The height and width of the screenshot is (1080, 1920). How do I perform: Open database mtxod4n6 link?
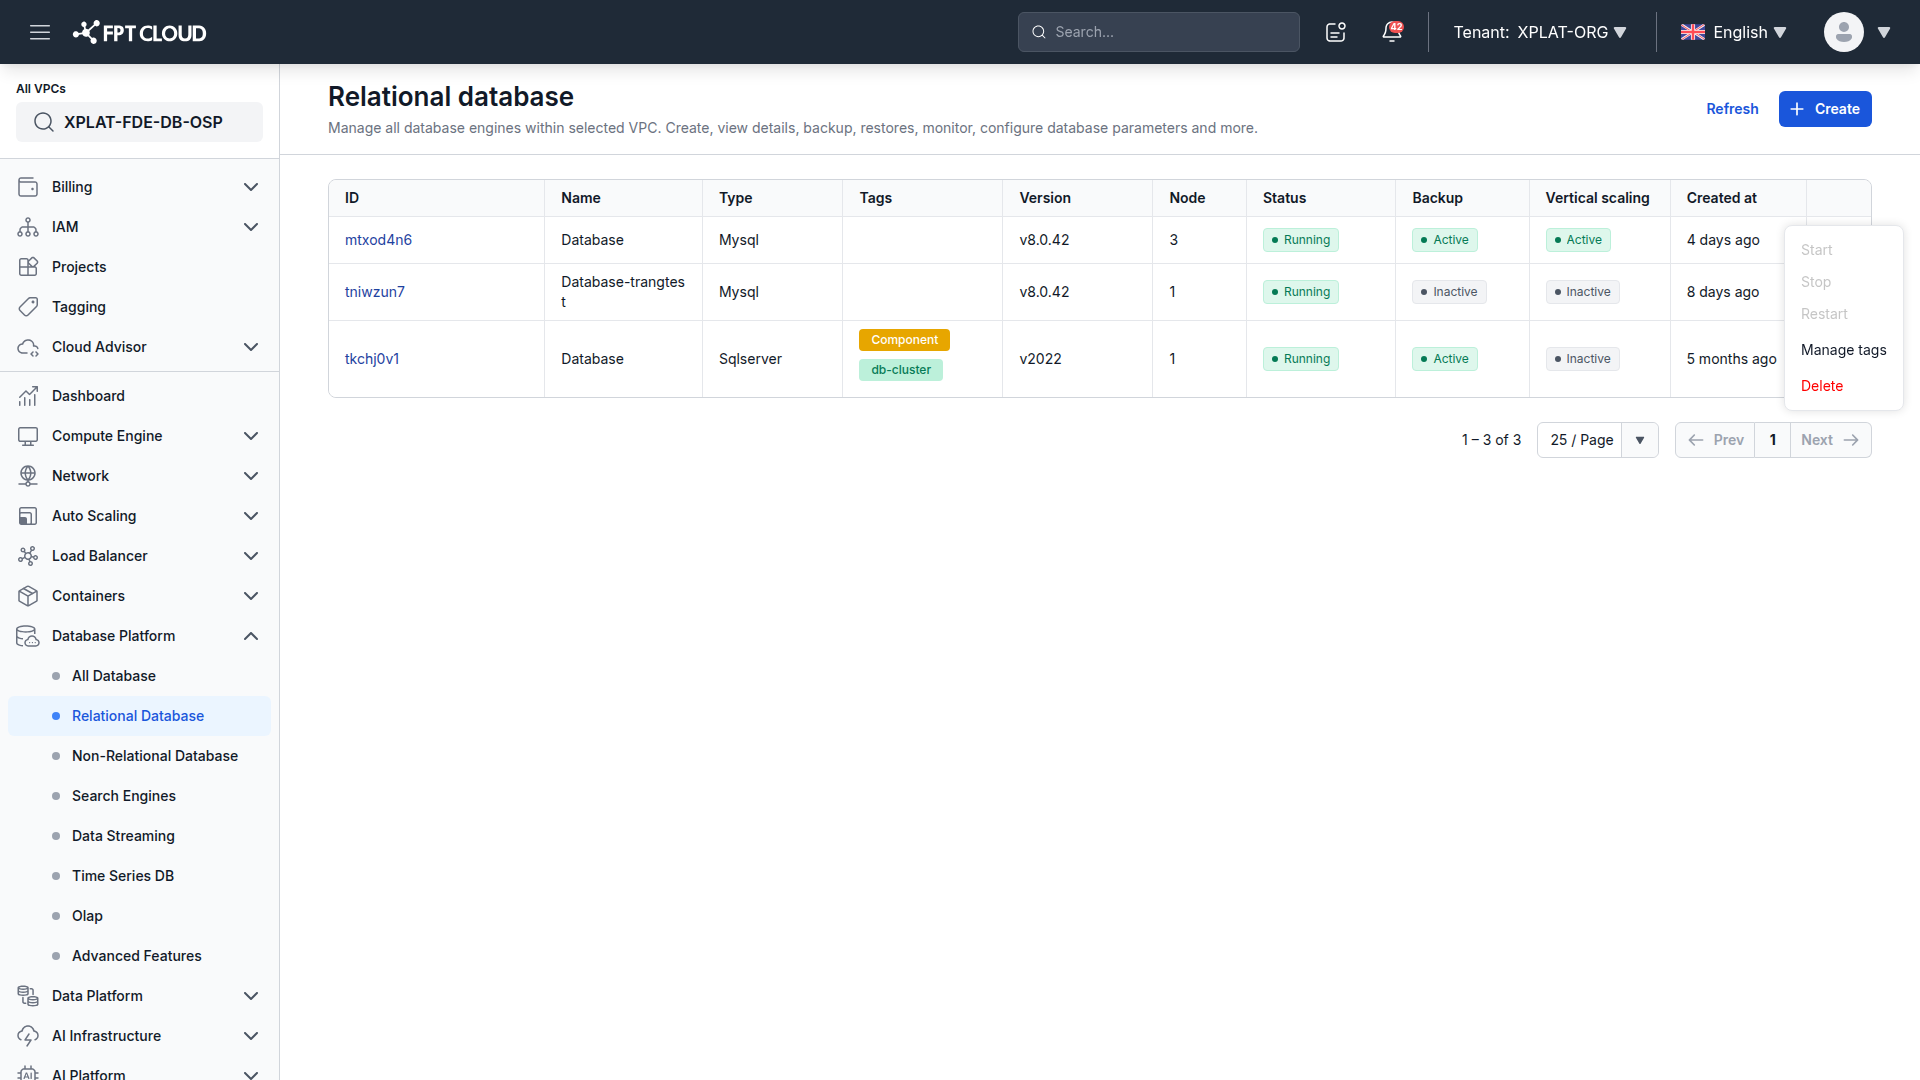(378, 240)
